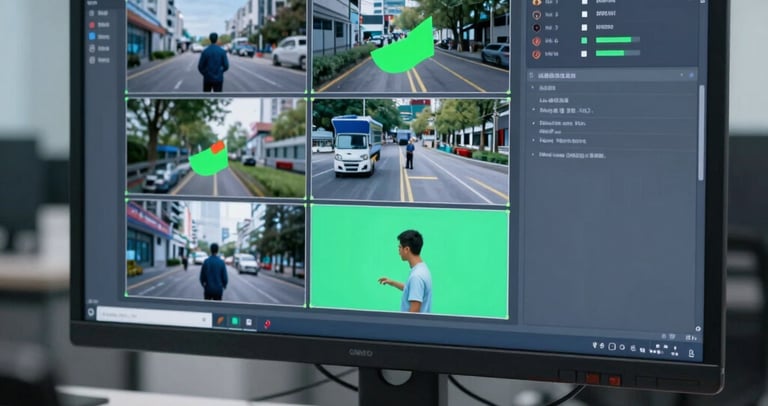This screenshot has width=768, height=406.
Task: Select the feed showing the white and blue truck
Action: [410, 150]
